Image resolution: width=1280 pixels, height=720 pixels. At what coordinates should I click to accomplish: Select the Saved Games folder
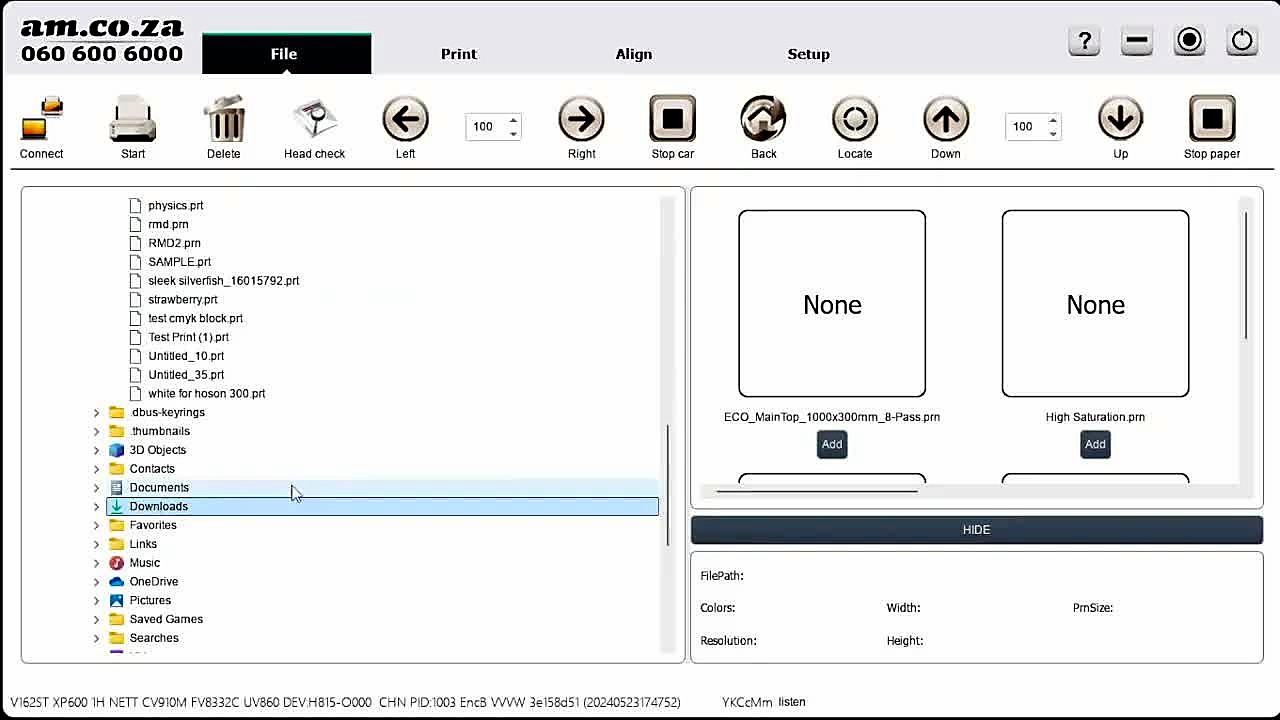(166, 620)
